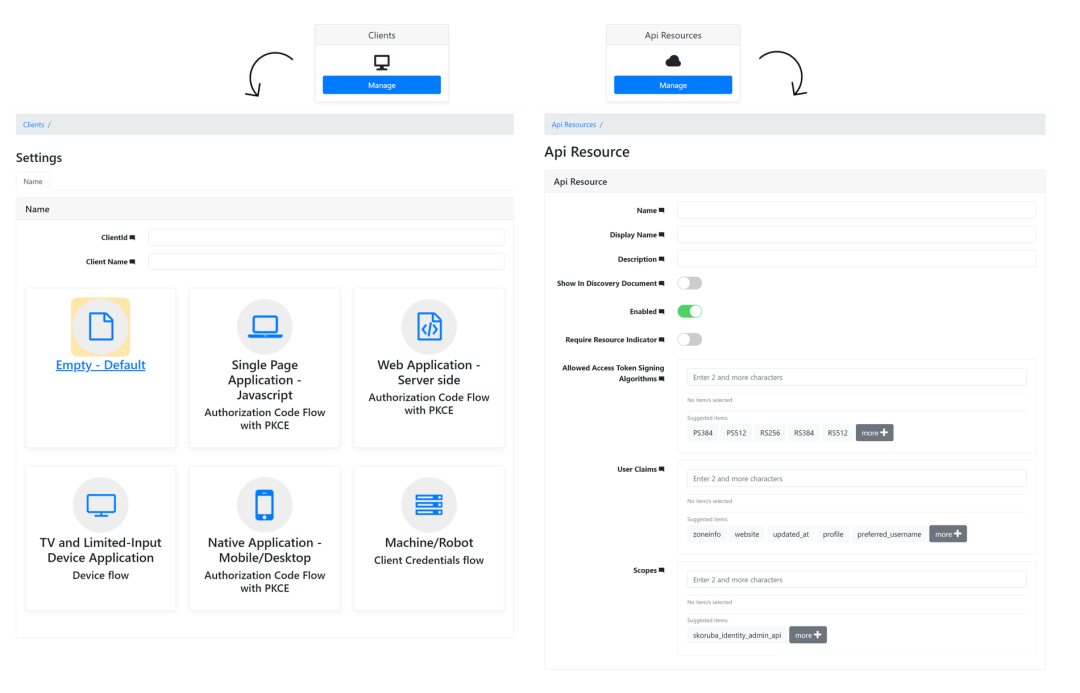Open the Clients breadcrumb link

point(33,125)
